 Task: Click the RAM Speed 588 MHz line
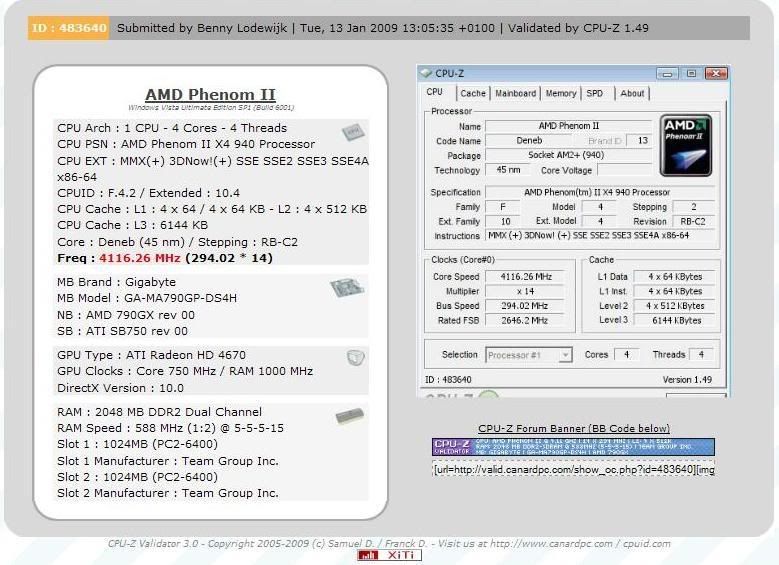[170, 428]
